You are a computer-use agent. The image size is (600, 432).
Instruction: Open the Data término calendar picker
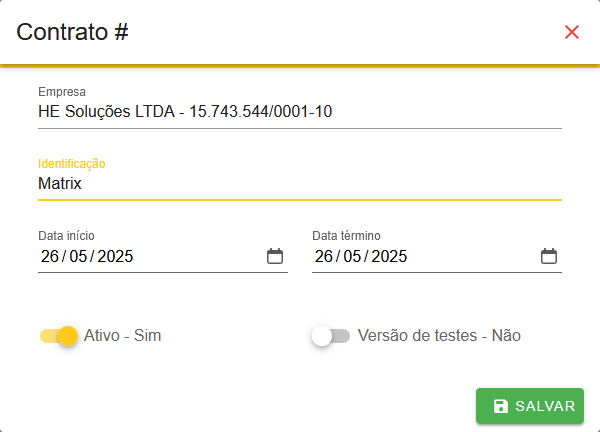click(549, 256)
